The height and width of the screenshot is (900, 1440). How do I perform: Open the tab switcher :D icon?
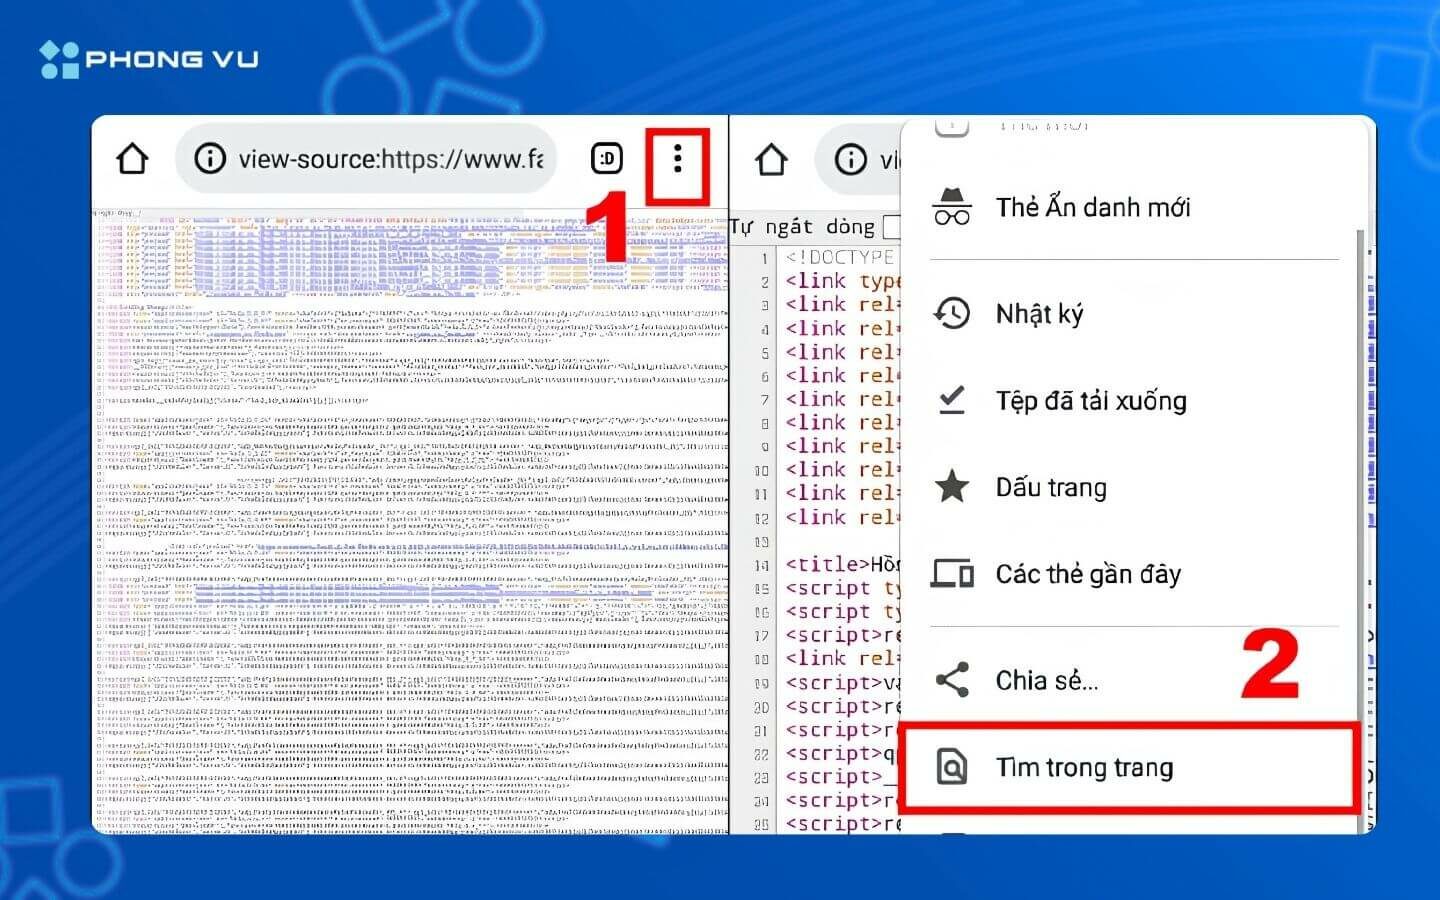tap(607, 158)
